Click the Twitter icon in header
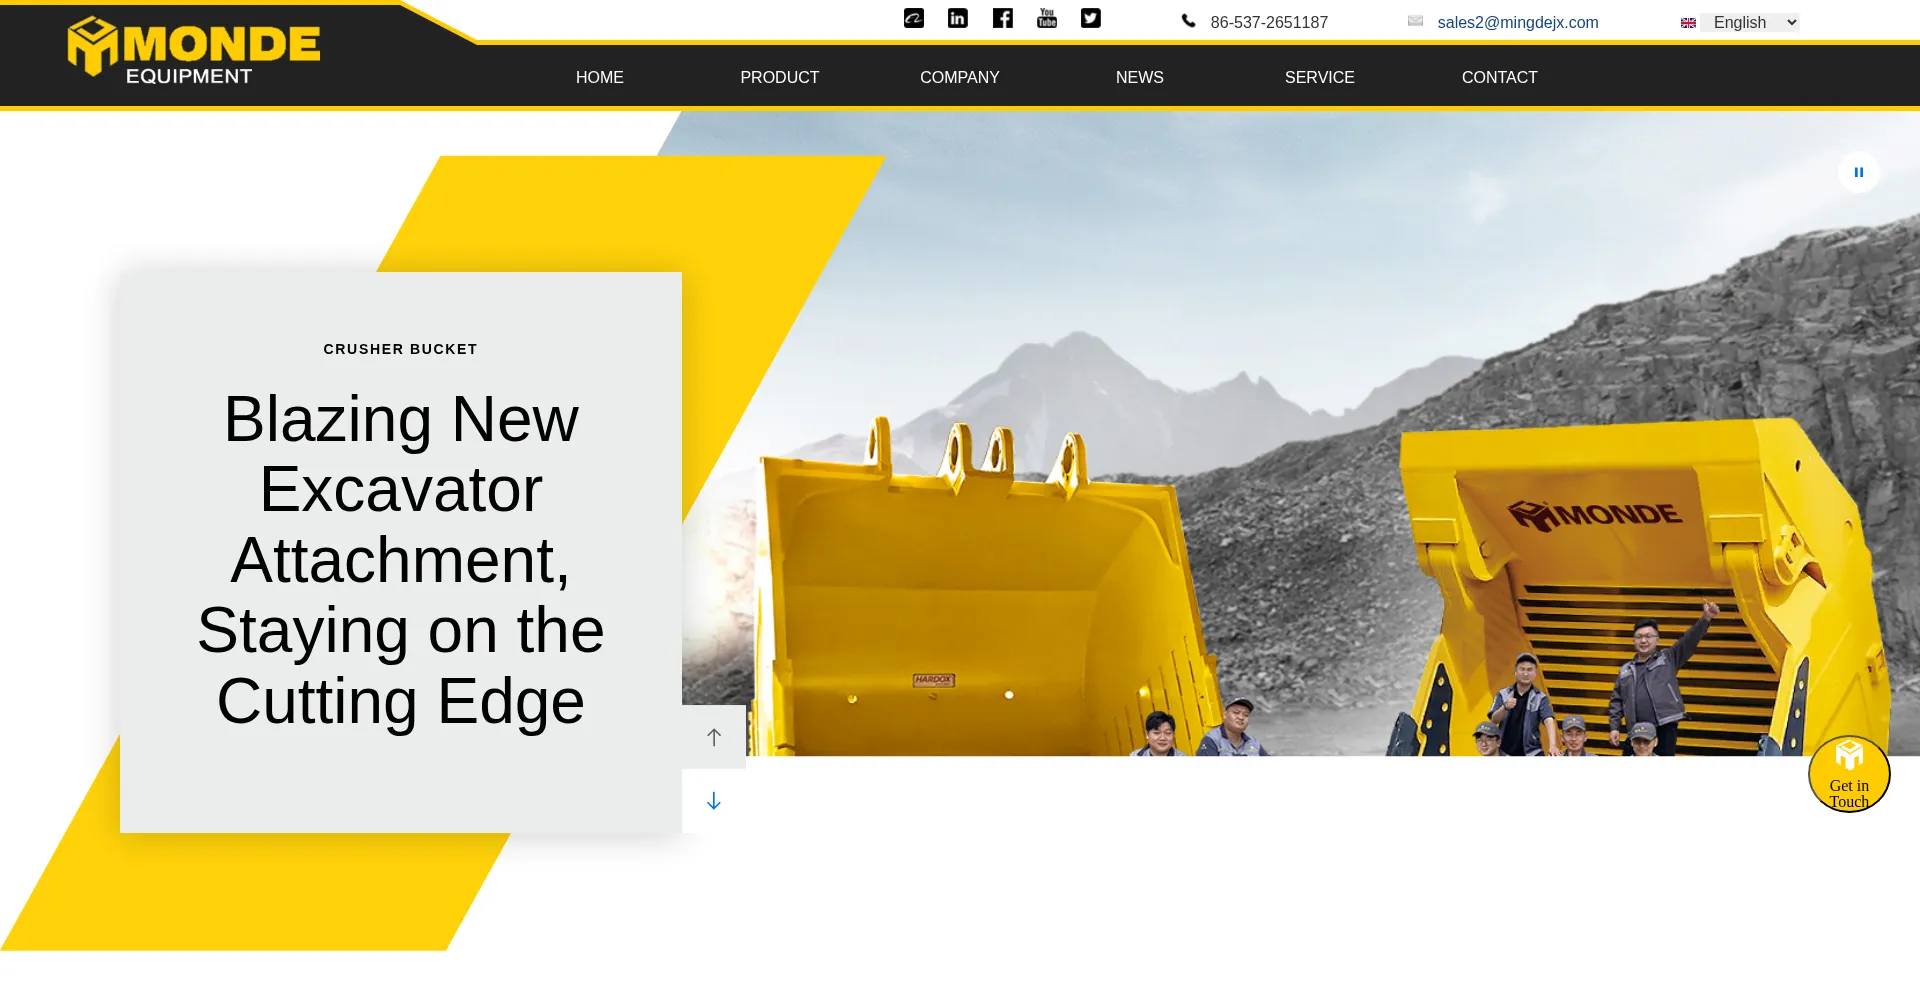 point(1090,18)
